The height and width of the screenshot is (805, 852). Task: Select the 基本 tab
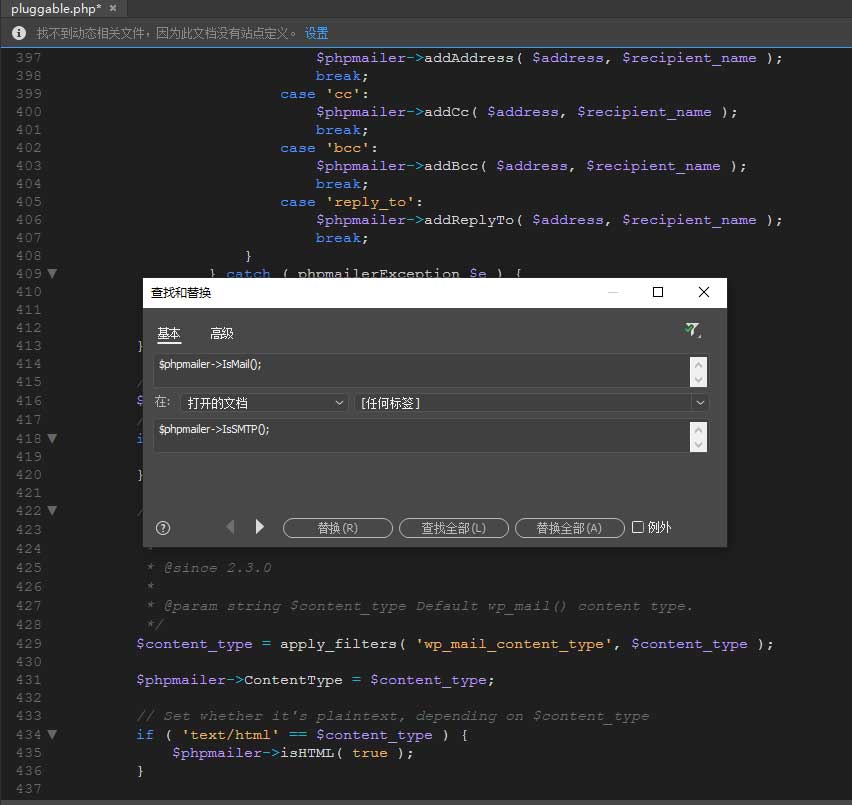[169, 334]
